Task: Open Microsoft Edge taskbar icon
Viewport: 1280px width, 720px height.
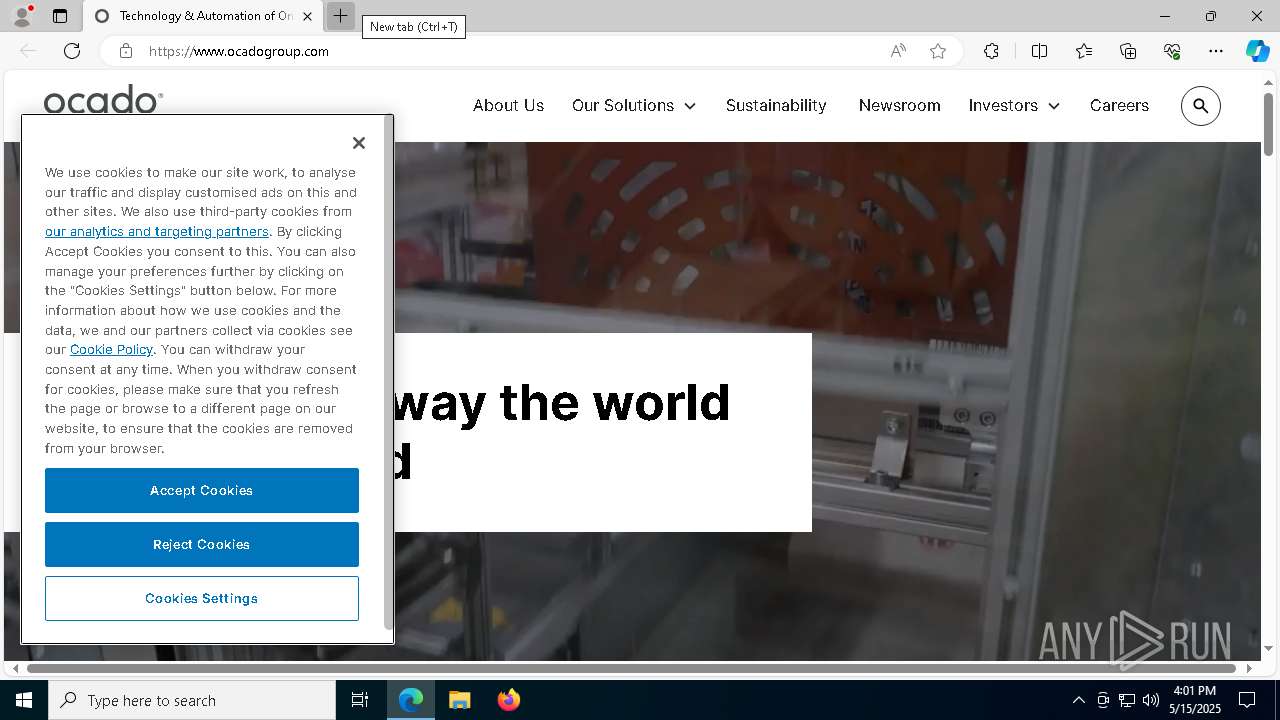Action: [x=411, y=700]
